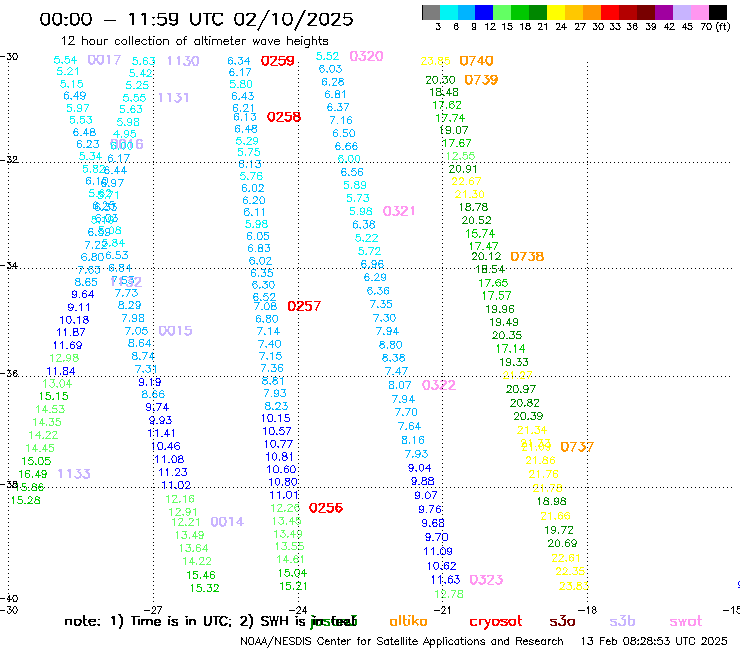Select the wave height value 22.67
The height and width of the screenshot is (650, 740).
(x=466, y=181)
